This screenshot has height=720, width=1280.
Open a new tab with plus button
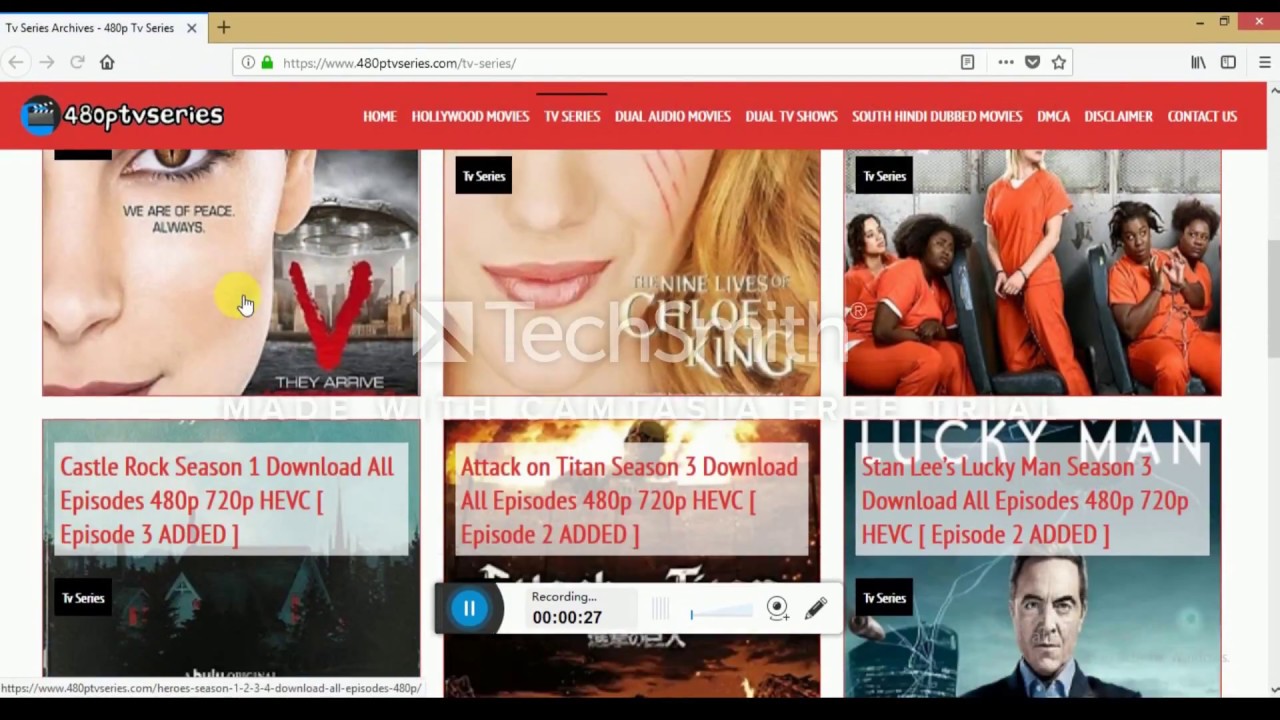pos(223,27)
